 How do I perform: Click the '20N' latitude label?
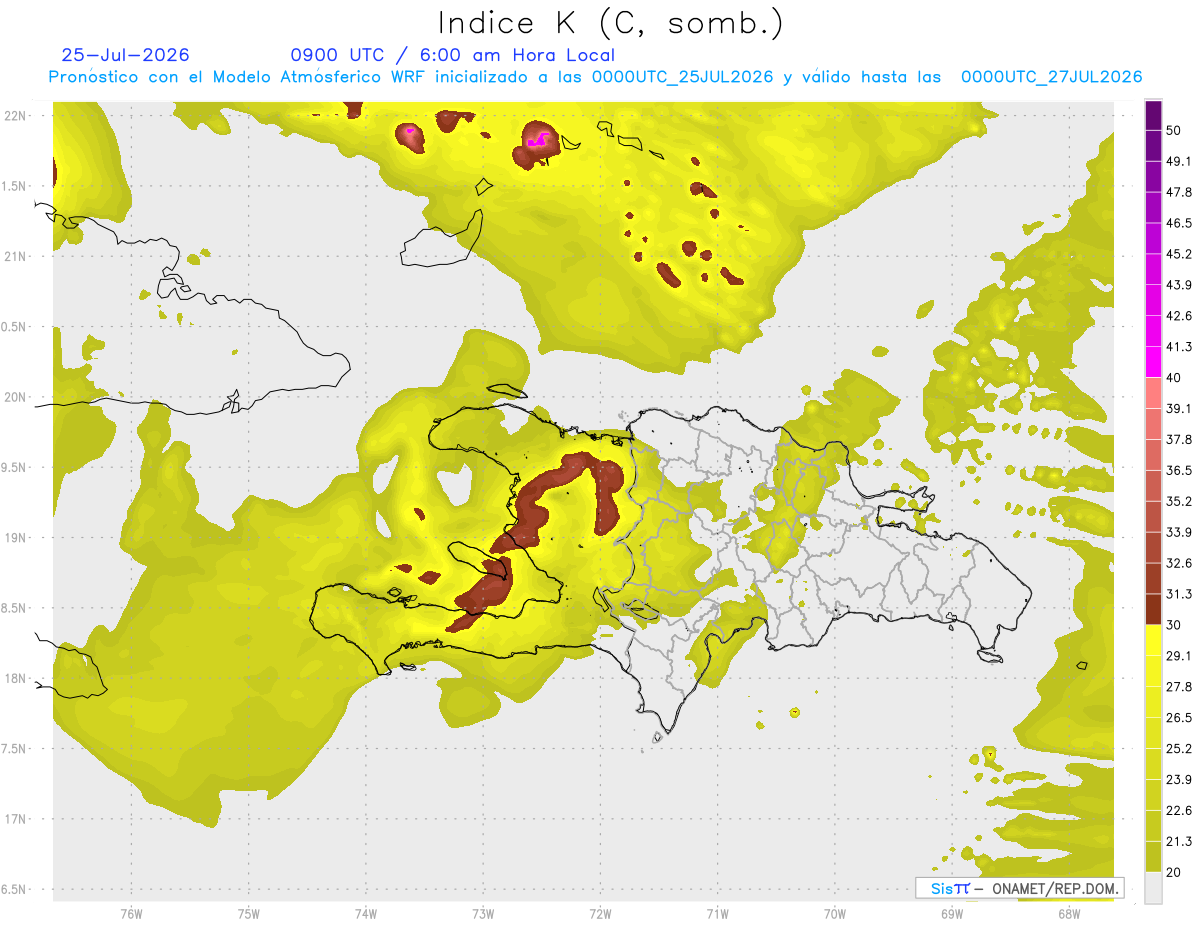click(x=15, y=397)
